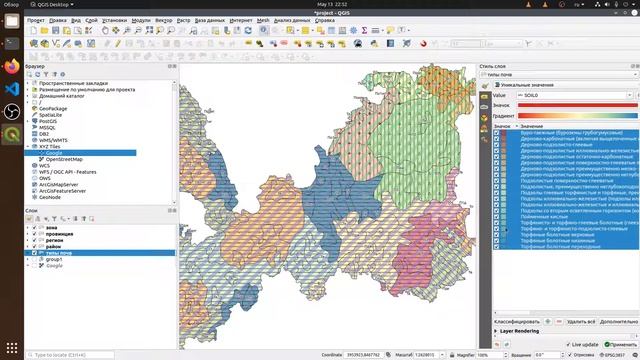Screen dimensions: 640x360
Task: Select OpenStreetMap in the browser tree
Action: pyautogui.click(x=64, y=159)
